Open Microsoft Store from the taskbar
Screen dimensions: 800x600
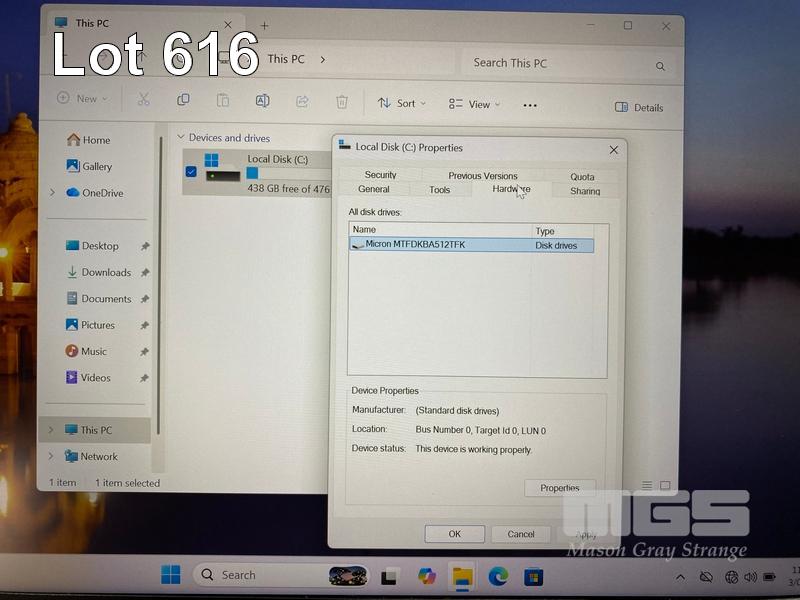[x=534, y=577]
